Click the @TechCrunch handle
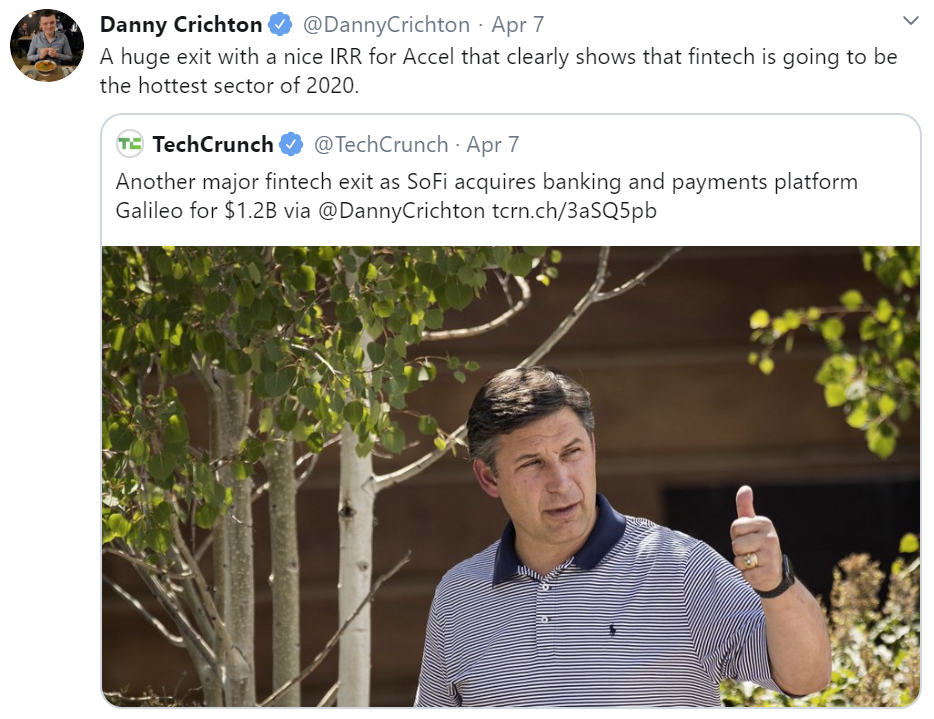This screenshot has height=719, width=934. point(381,144)
